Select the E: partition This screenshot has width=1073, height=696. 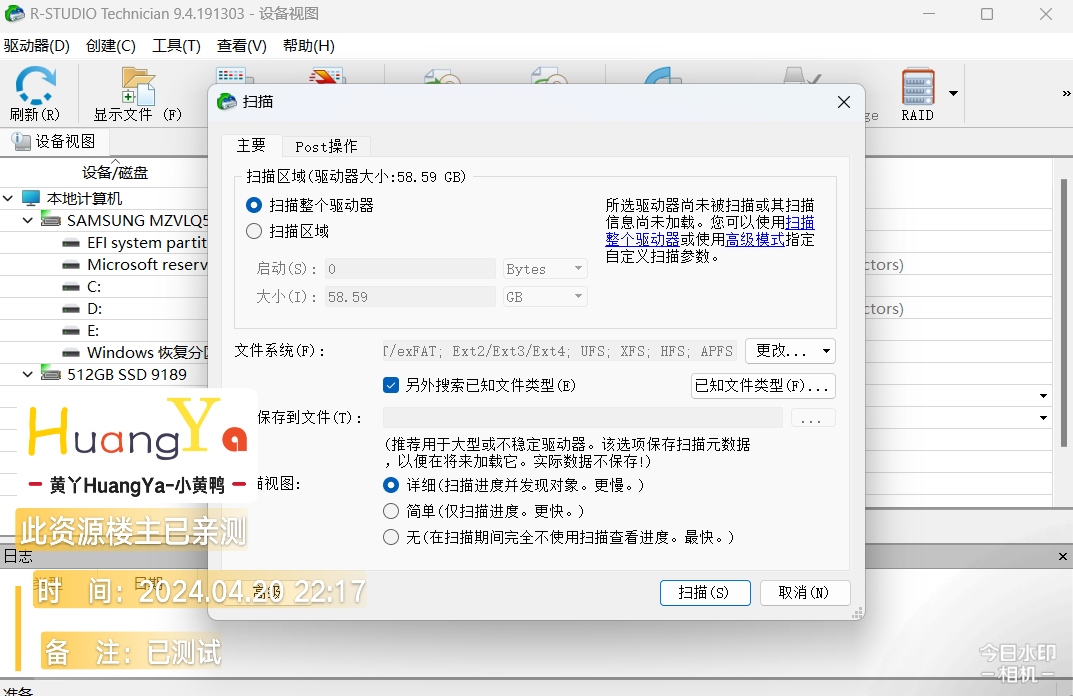click(x=81, y=331)
